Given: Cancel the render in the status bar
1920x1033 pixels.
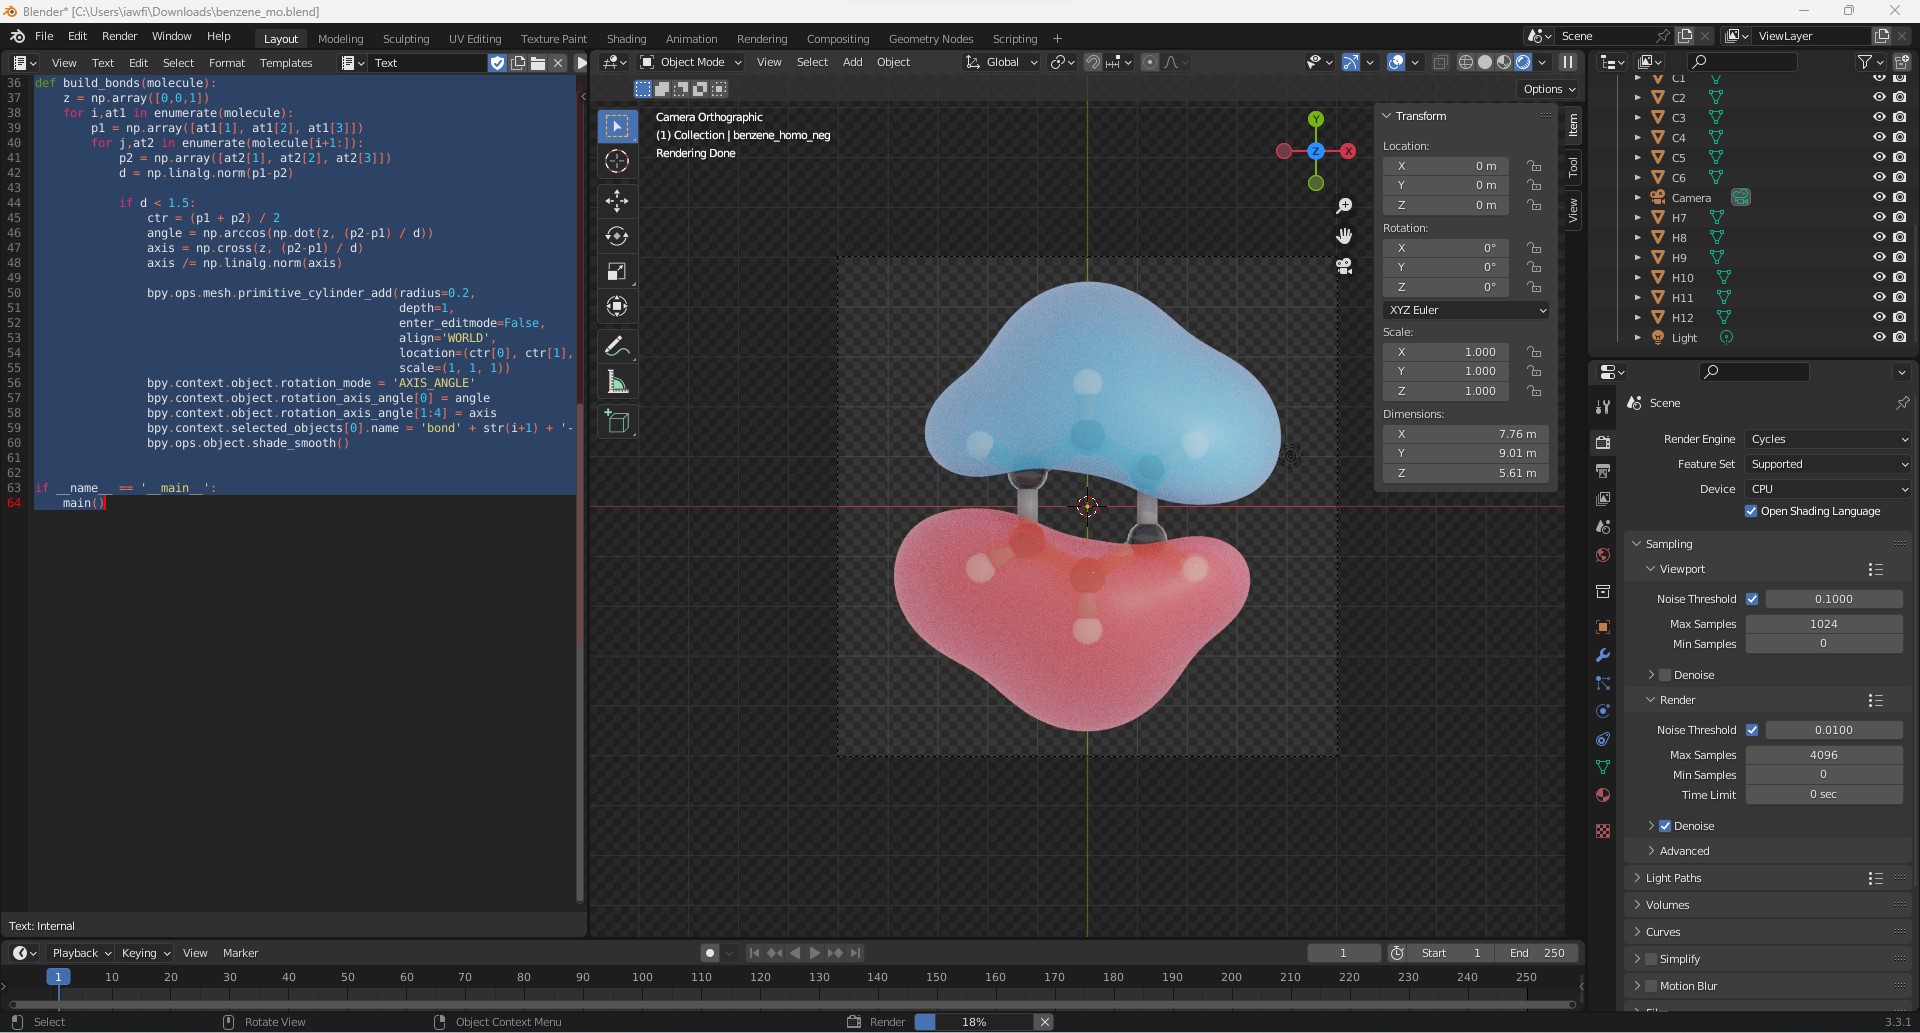Looking at the screenshot, I should [1044, 1022].
